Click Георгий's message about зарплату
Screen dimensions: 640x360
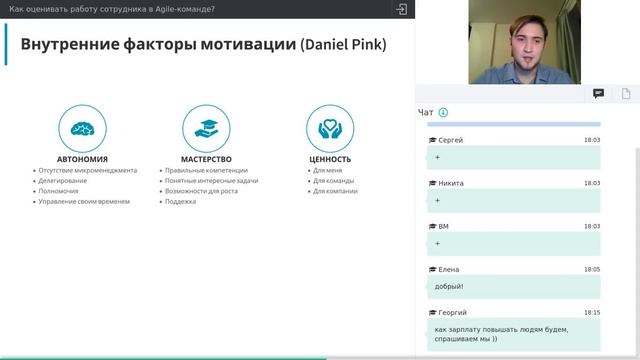coord(513,334)
